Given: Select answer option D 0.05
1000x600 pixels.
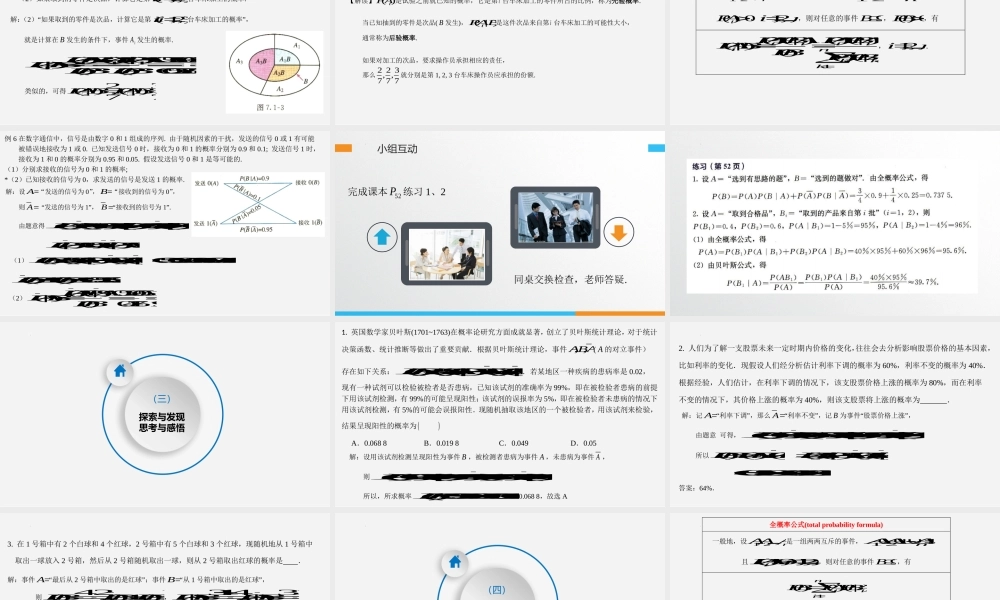Looking at the screenshot, I should [x=583, y=442].
